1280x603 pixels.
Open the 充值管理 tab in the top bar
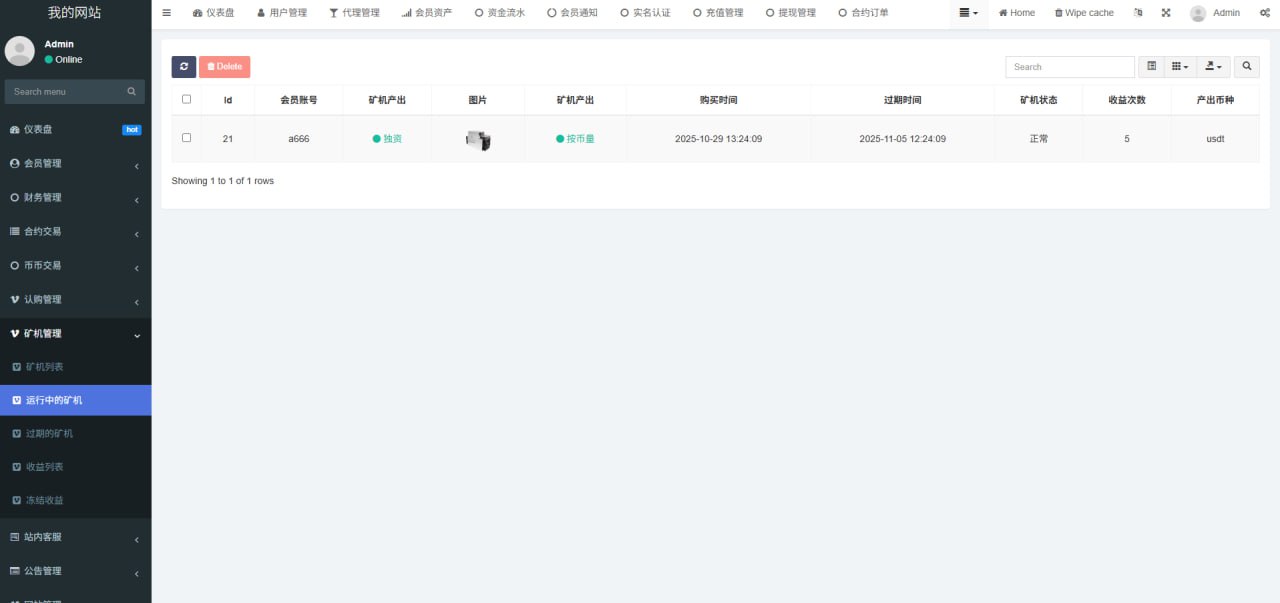[x=718, y=13]
